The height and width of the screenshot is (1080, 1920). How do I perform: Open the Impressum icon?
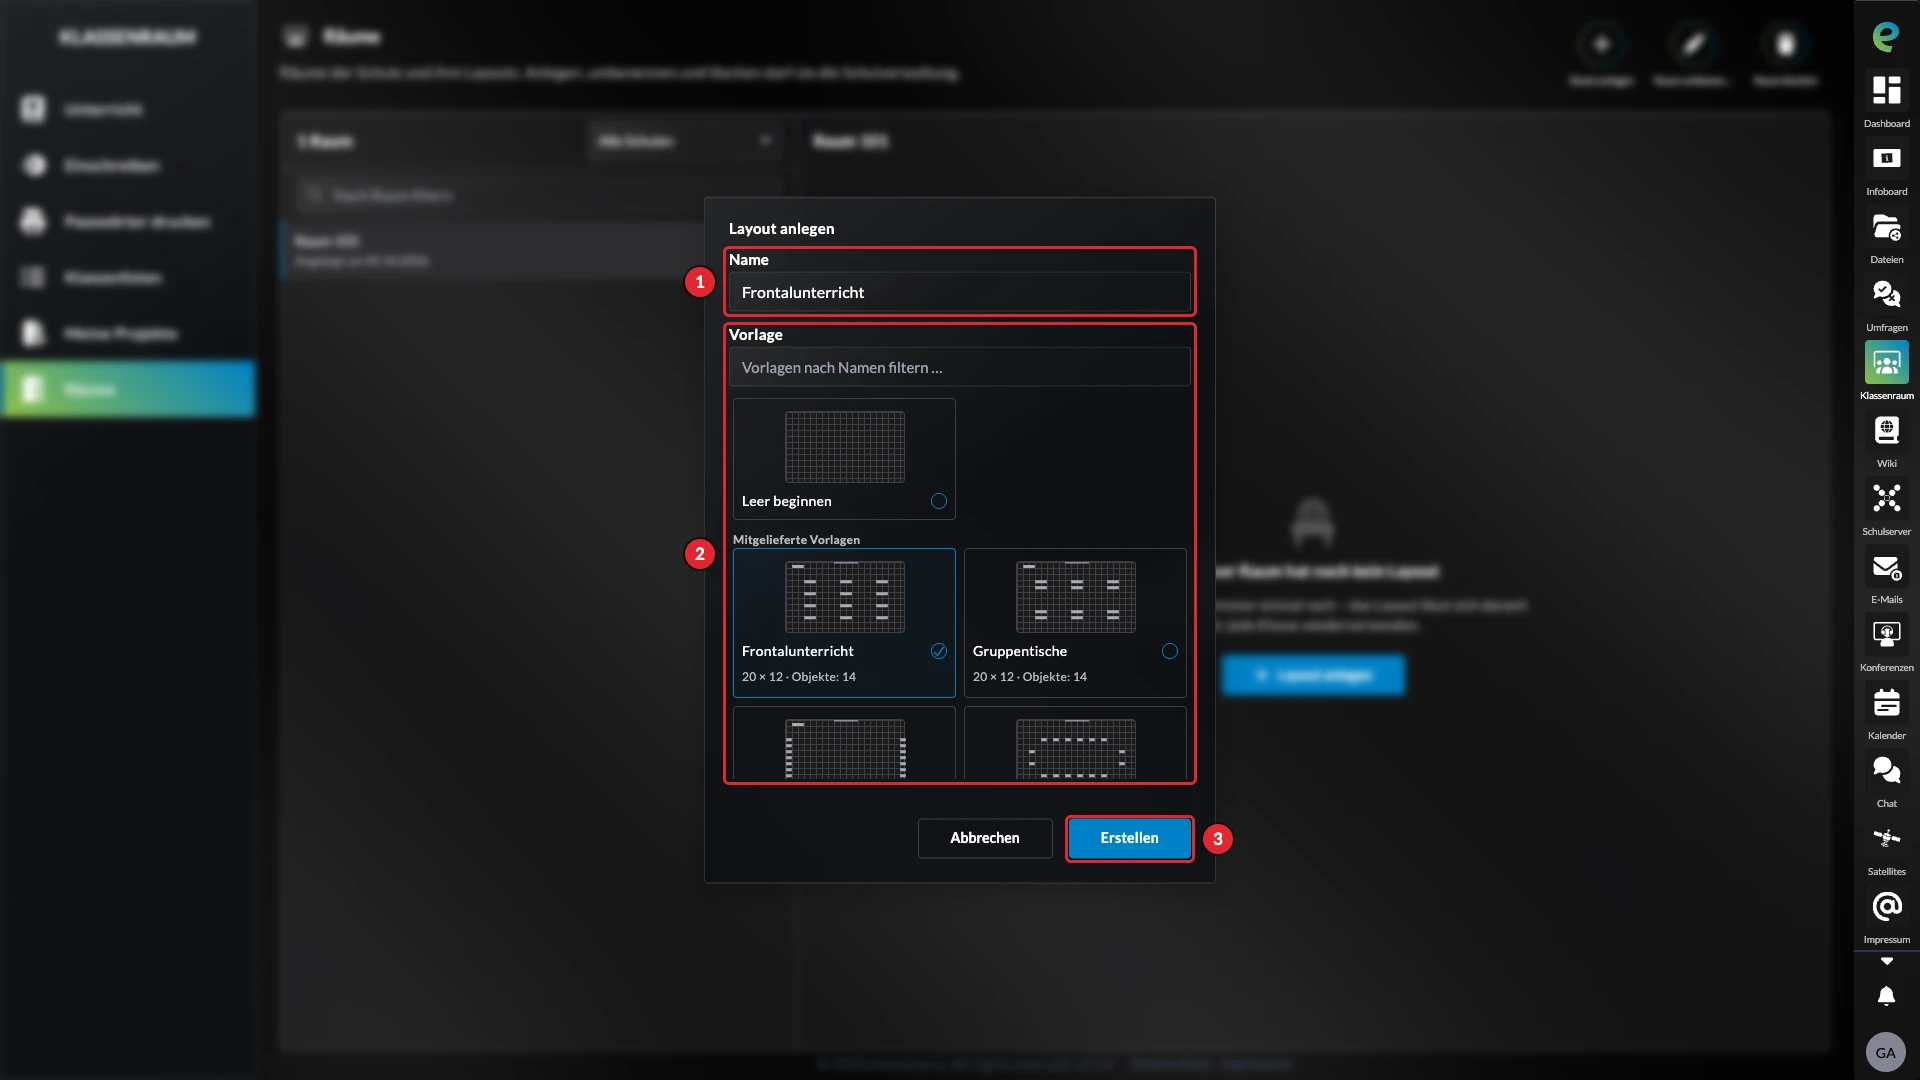click(1886, 907)
